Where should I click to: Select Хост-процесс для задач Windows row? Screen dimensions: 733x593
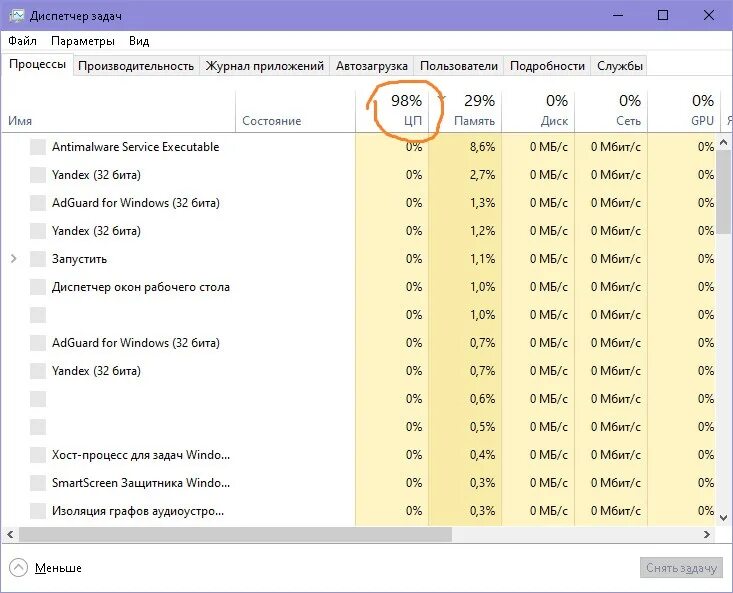(359, 455)
